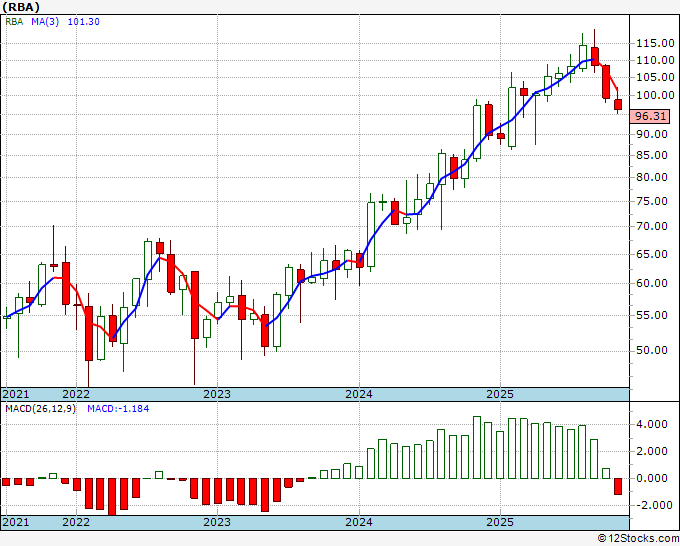This screenshot has width=680, height=546.
Task: Click the 2.000 MACD axis label
Action: pyautogui.click(x=652, y=451)
